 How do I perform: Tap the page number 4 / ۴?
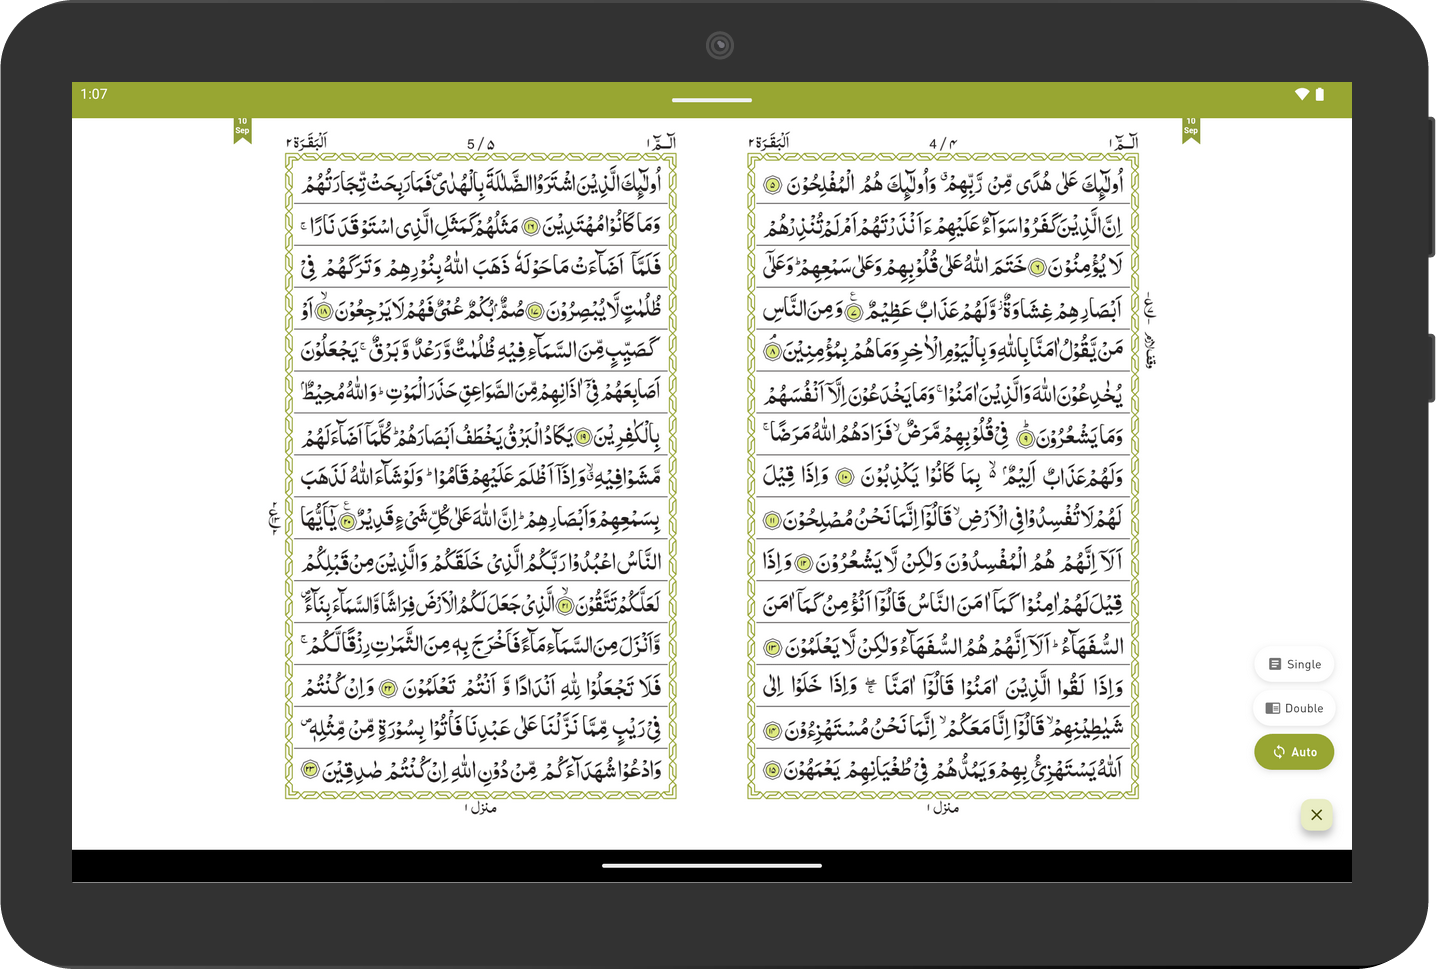pyautogui.click(x=943, y=144)
